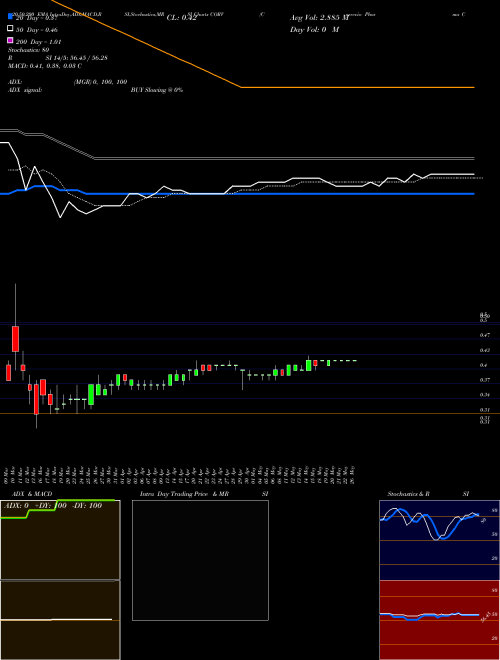Click the lower MACD panel under ADX
The height and width of the screenshot is (660, 500).
point(60,620)
